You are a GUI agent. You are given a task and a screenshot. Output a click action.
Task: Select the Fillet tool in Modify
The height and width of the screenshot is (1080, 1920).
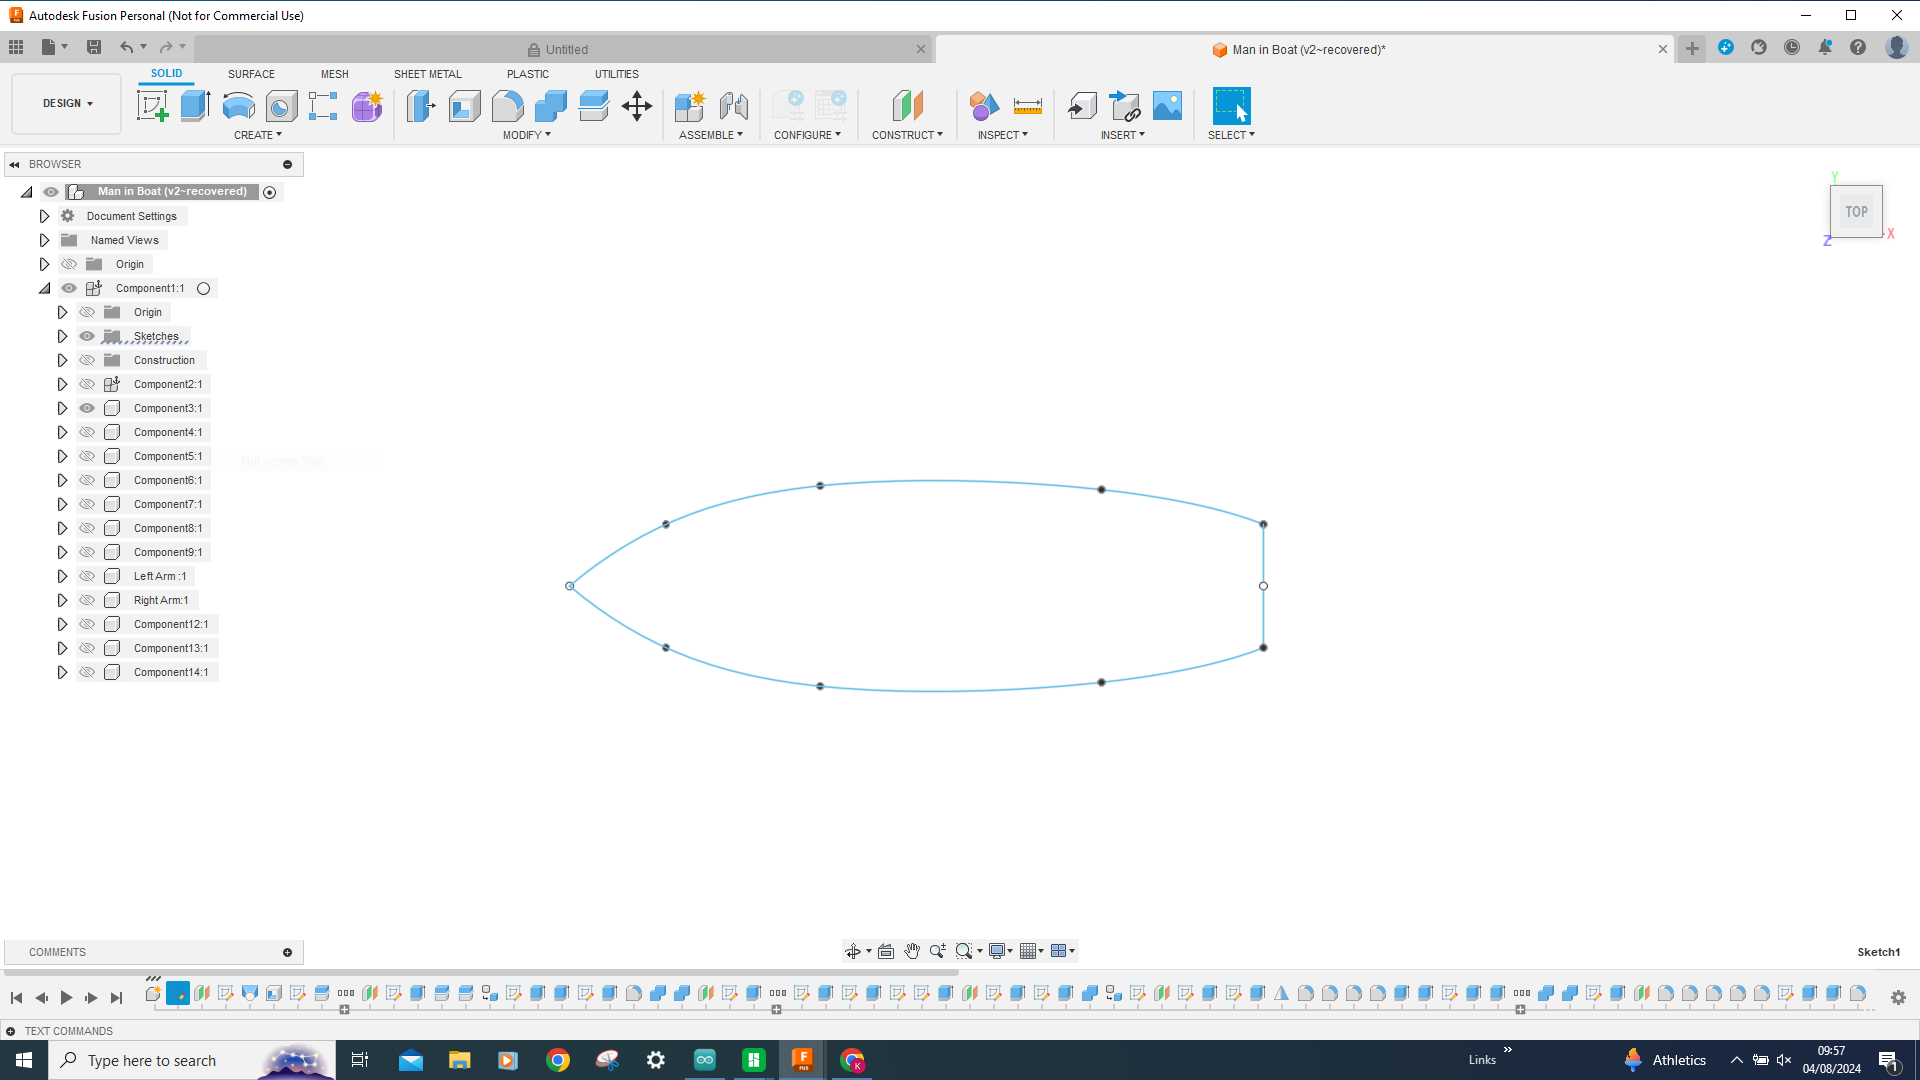coord(506,107)
